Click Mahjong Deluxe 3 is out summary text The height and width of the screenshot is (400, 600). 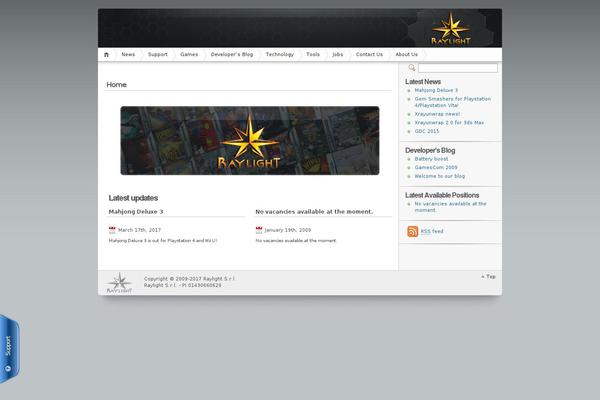[x=163, y=241]
